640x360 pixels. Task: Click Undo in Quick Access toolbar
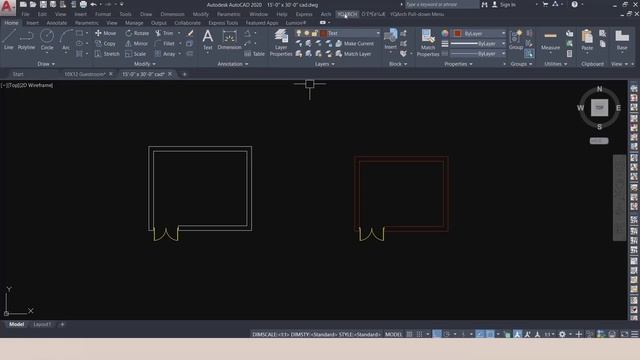(93, 4)
